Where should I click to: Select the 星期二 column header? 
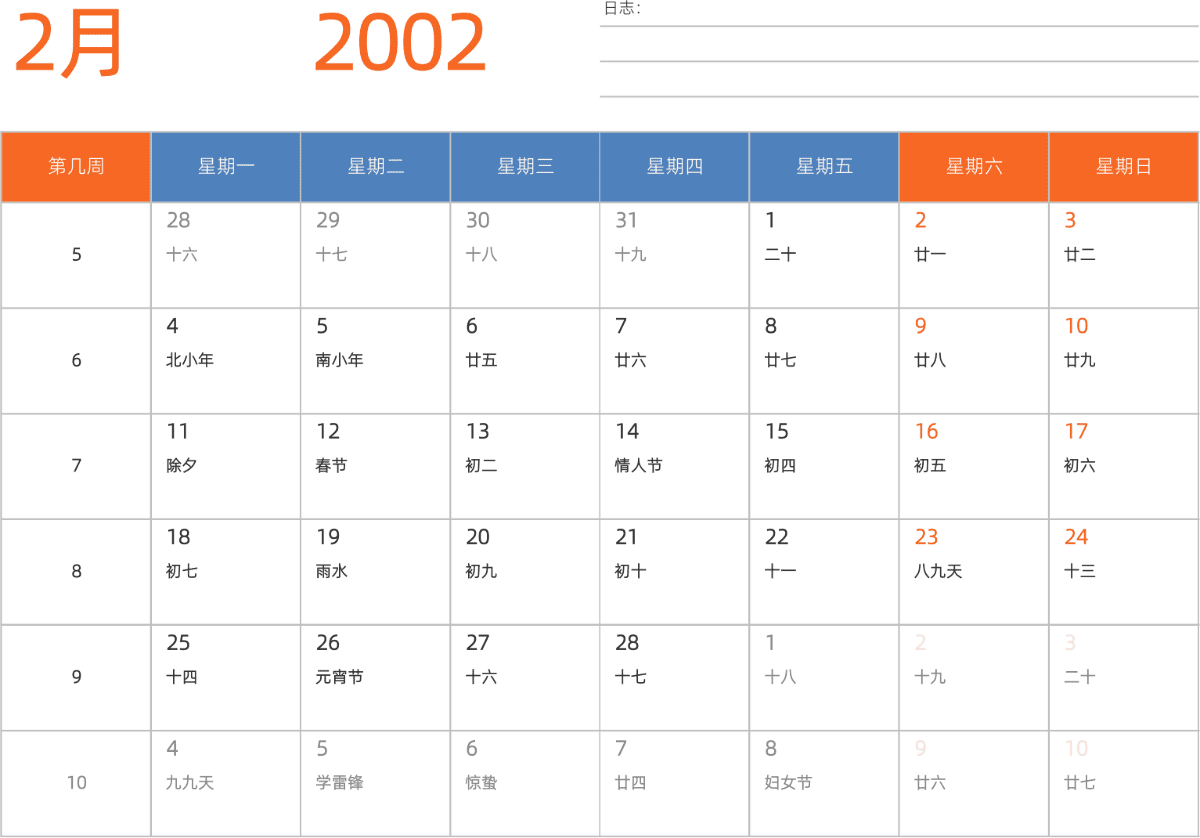(x=376, y=167)
